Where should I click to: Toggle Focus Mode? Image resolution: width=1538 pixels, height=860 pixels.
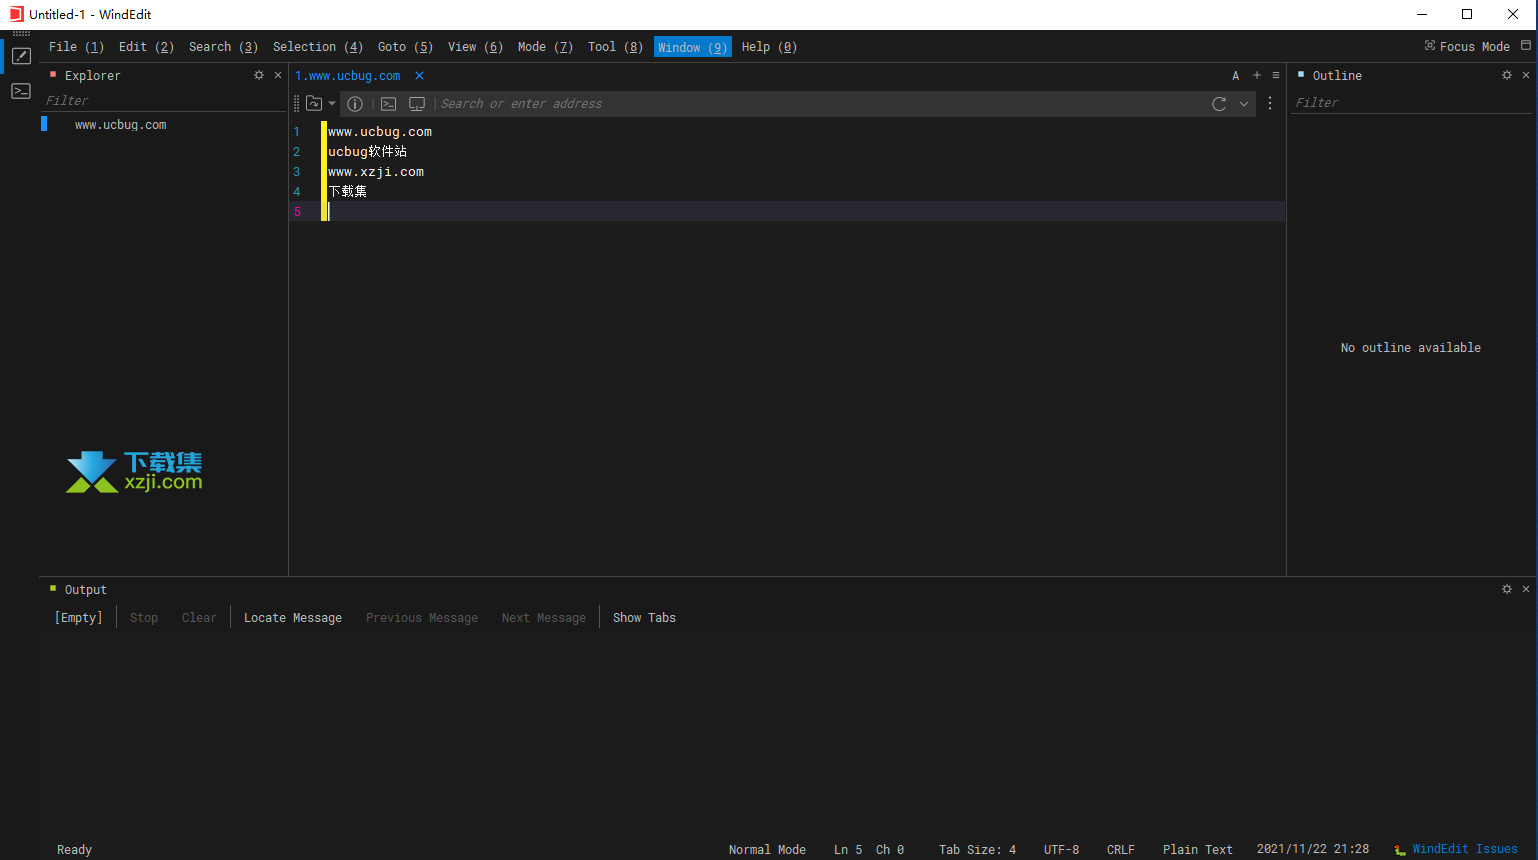click(1467, 47)
